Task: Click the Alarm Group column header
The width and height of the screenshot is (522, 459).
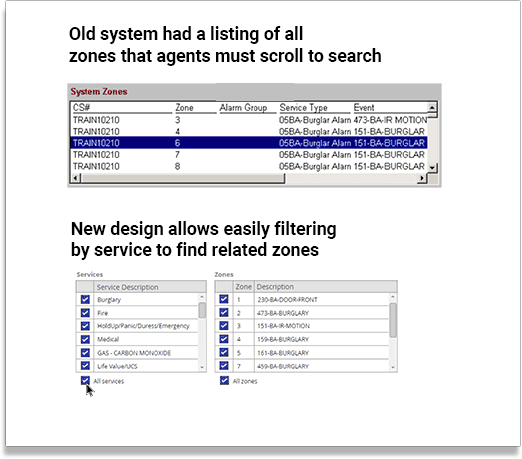Action: pyautogui.click(x=248, y=108)
